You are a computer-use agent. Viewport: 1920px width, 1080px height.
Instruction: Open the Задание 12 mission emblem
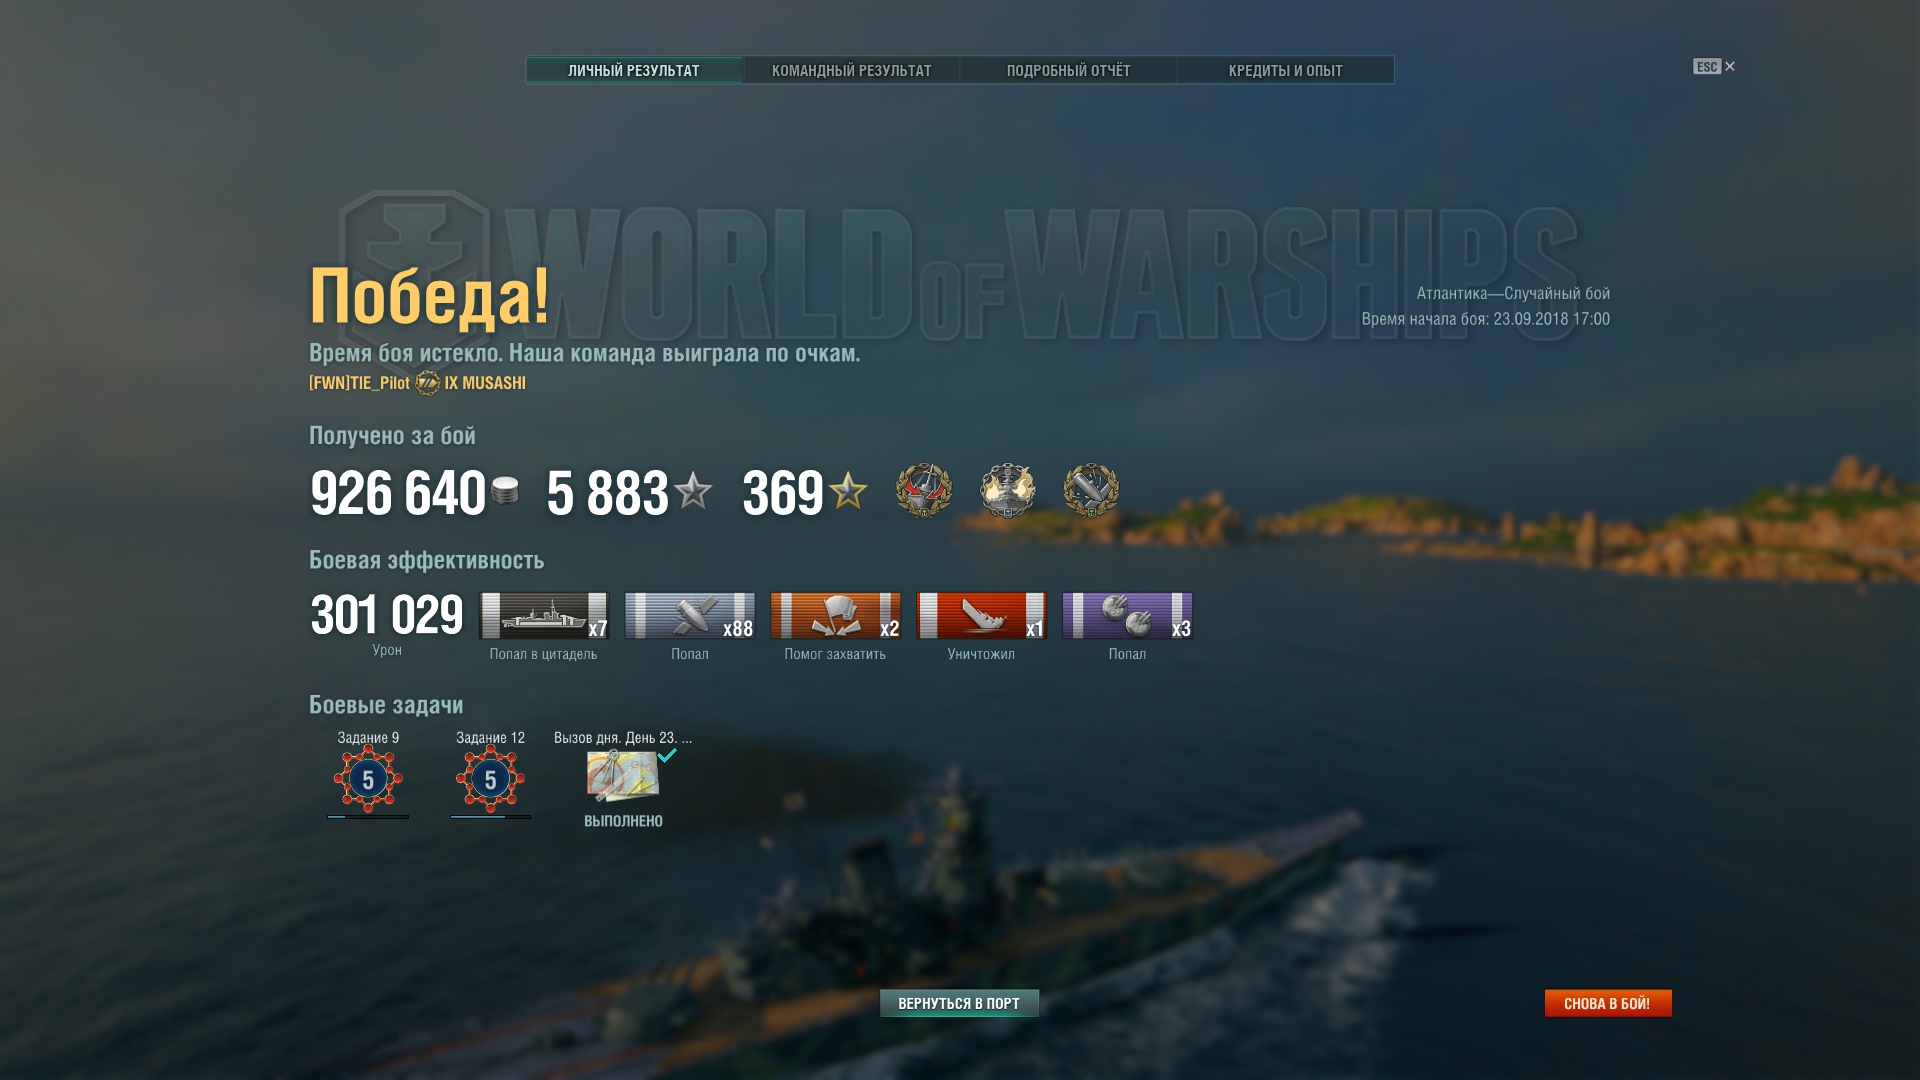(x=490, y=779)
